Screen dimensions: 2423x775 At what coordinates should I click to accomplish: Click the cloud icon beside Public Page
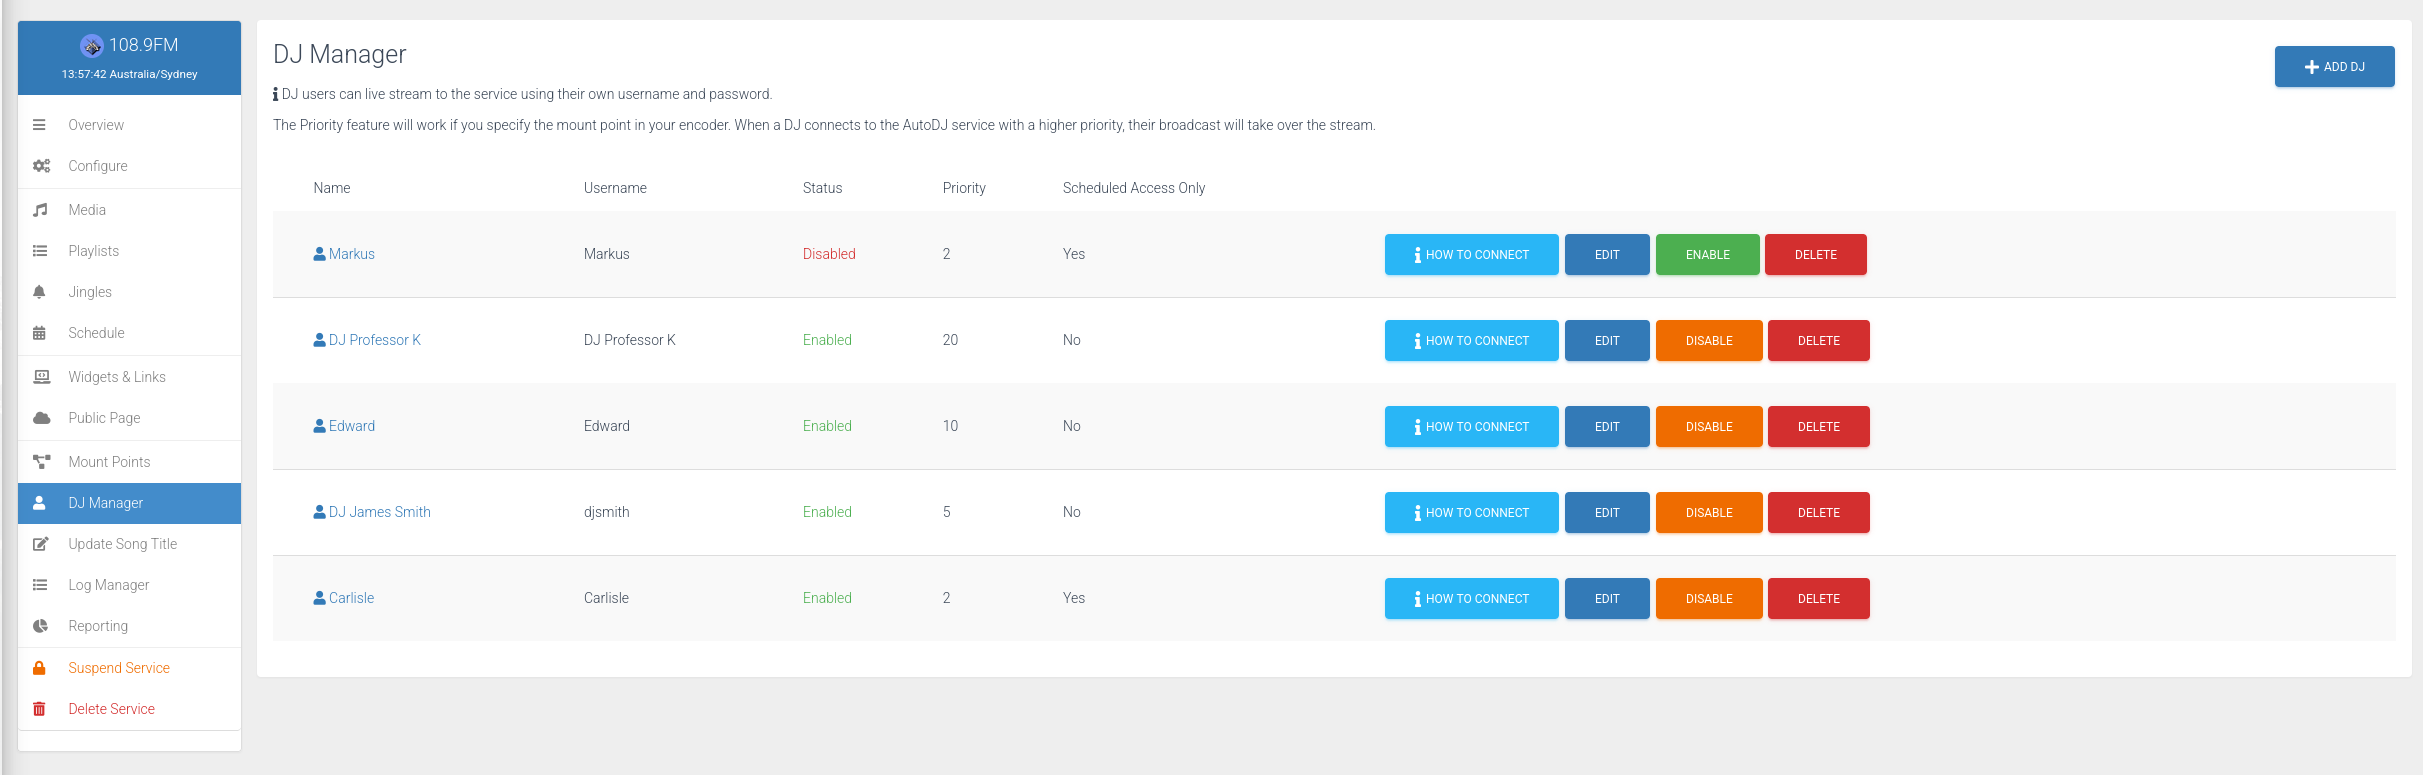click(x=41, y=418)
